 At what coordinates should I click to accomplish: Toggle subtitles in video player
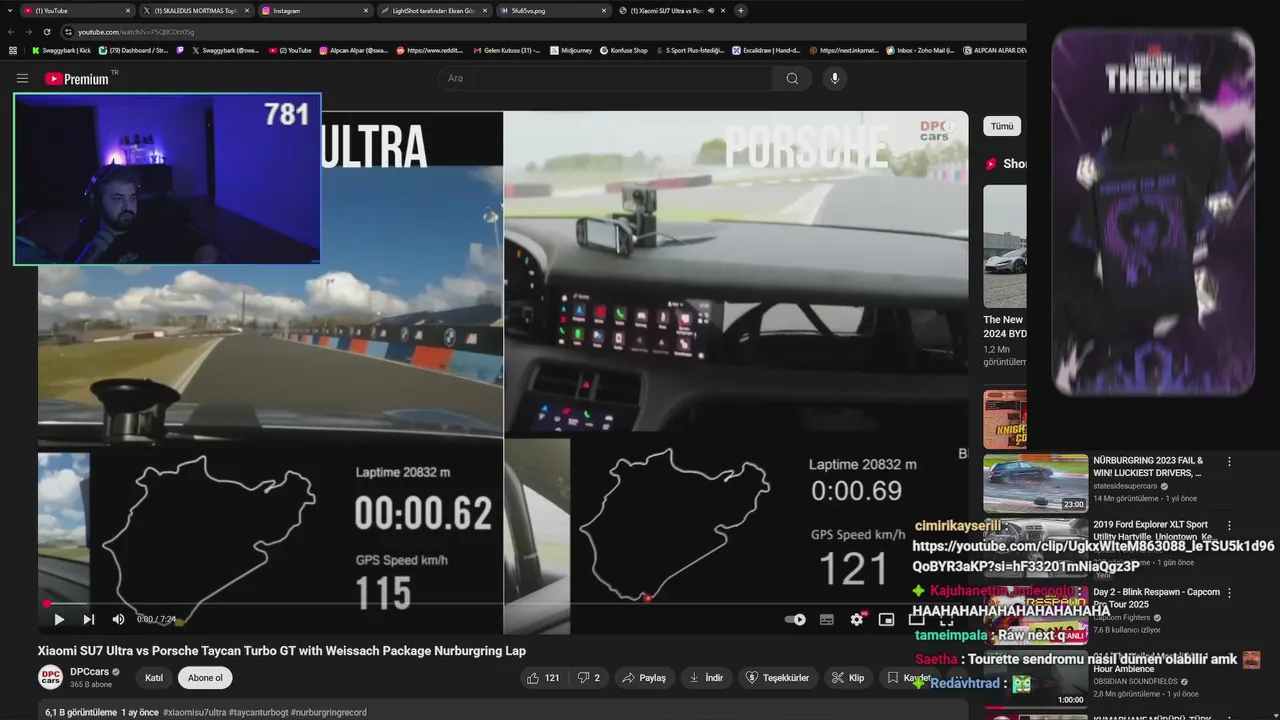827,619
